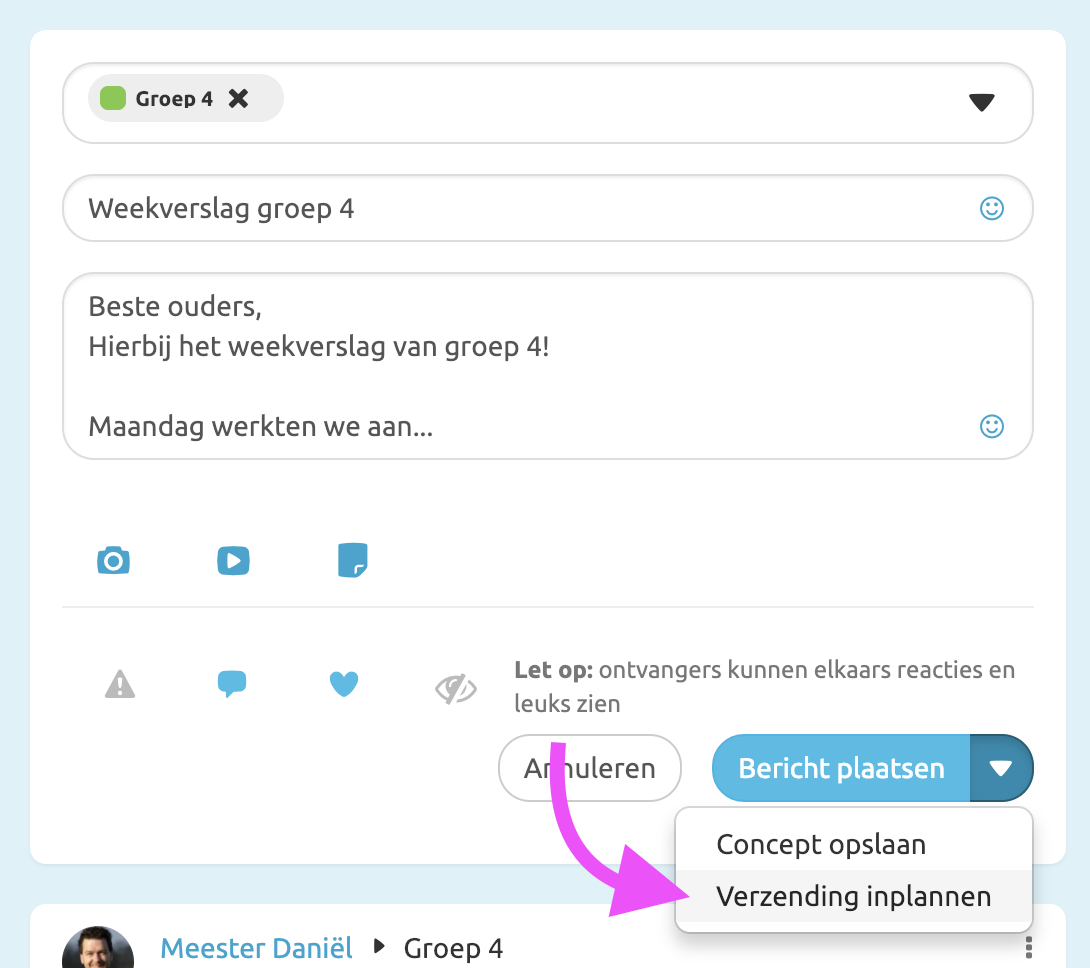Toggle comments with the speech bubble icon
Image resolution: width=1090 pixels, height=968 pixels.
click(232, 683)
